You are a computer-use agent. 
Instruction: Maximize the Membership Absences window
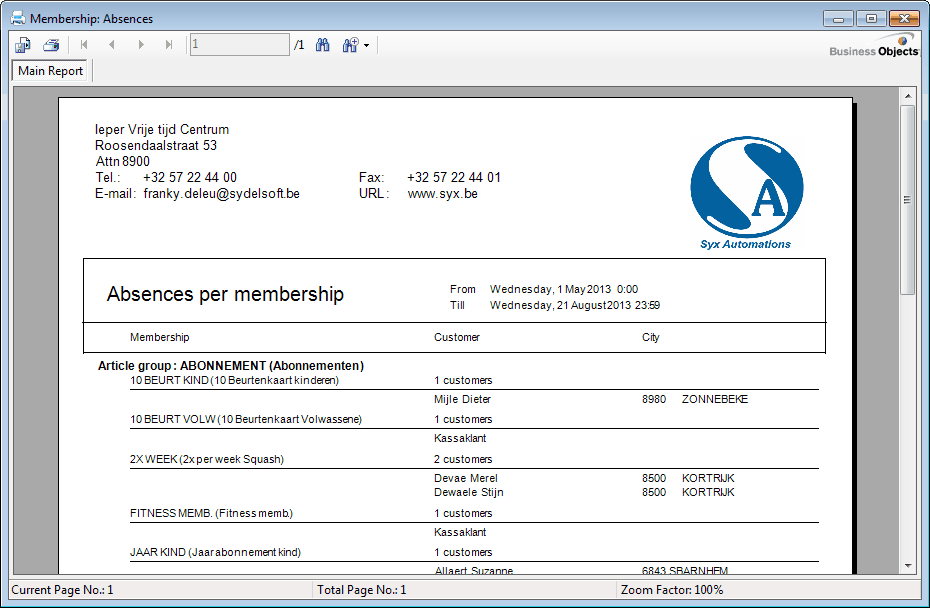(872, 19)
